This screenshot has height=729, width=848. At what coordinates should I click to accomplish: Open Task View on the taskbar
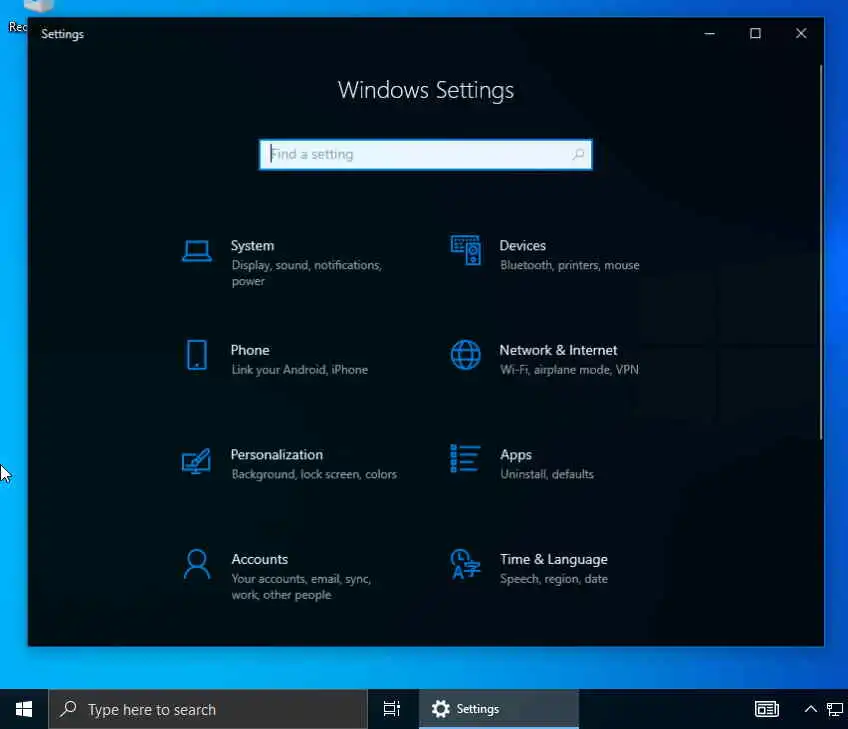pos(392,709)
